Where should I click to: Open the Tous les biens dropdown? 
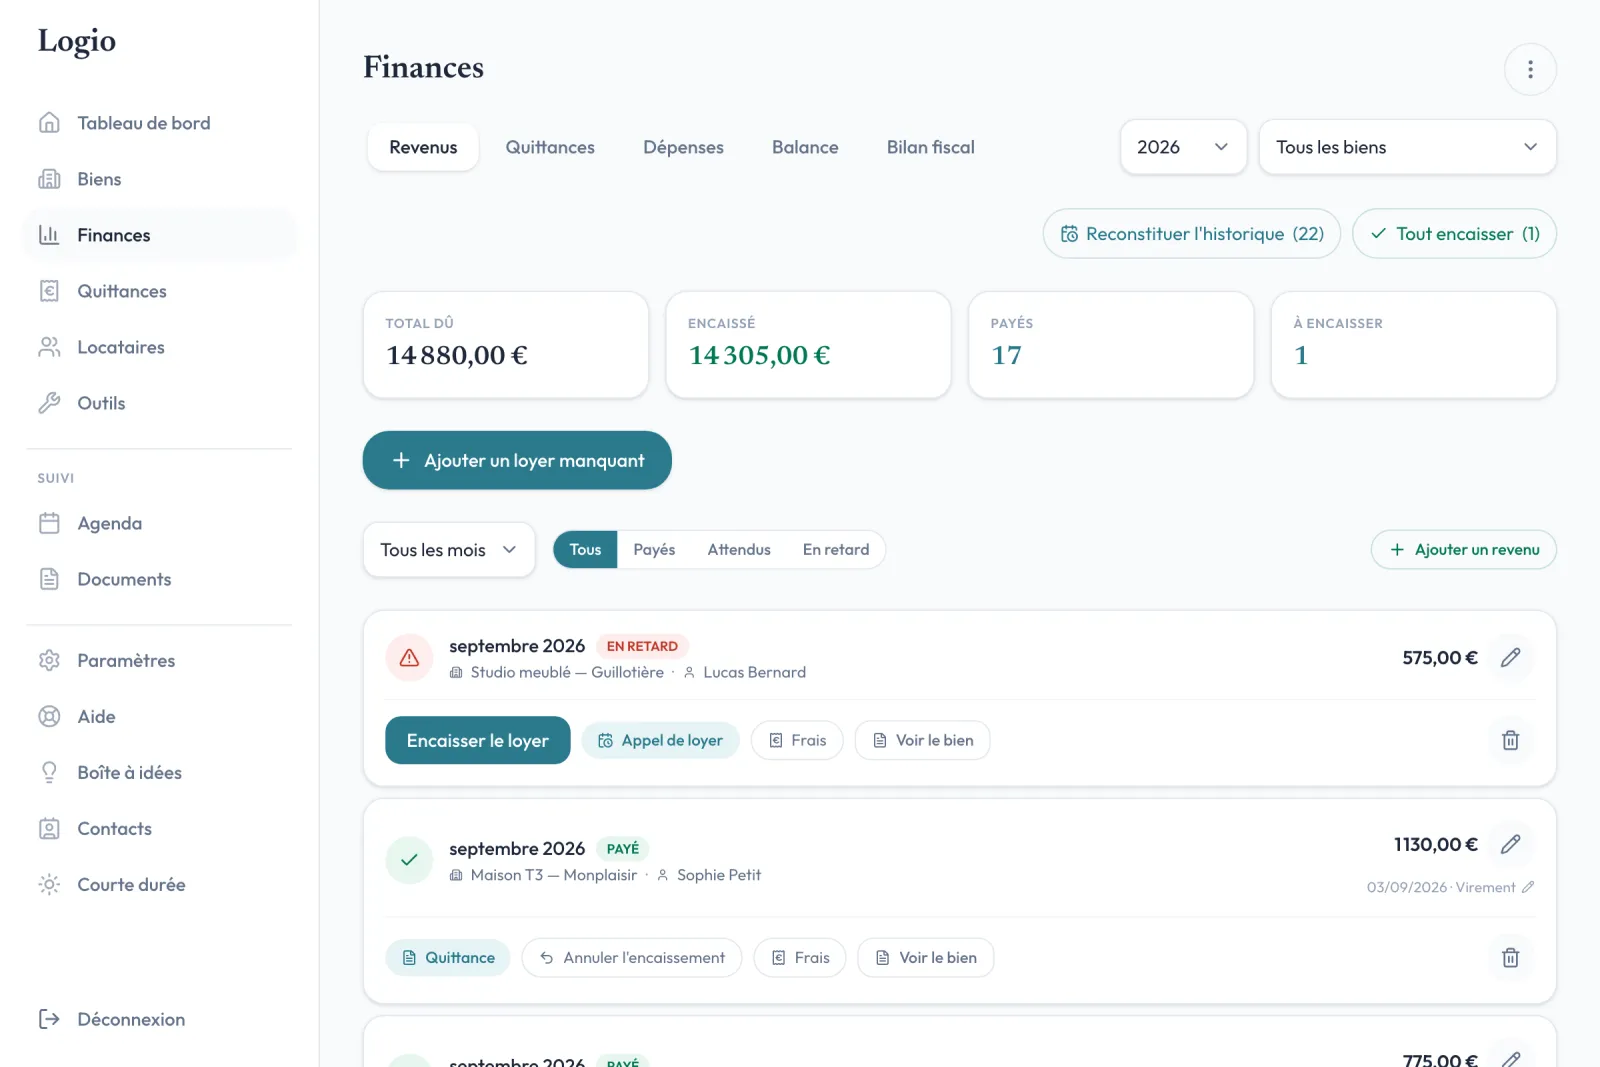[x=1407, y=147]
